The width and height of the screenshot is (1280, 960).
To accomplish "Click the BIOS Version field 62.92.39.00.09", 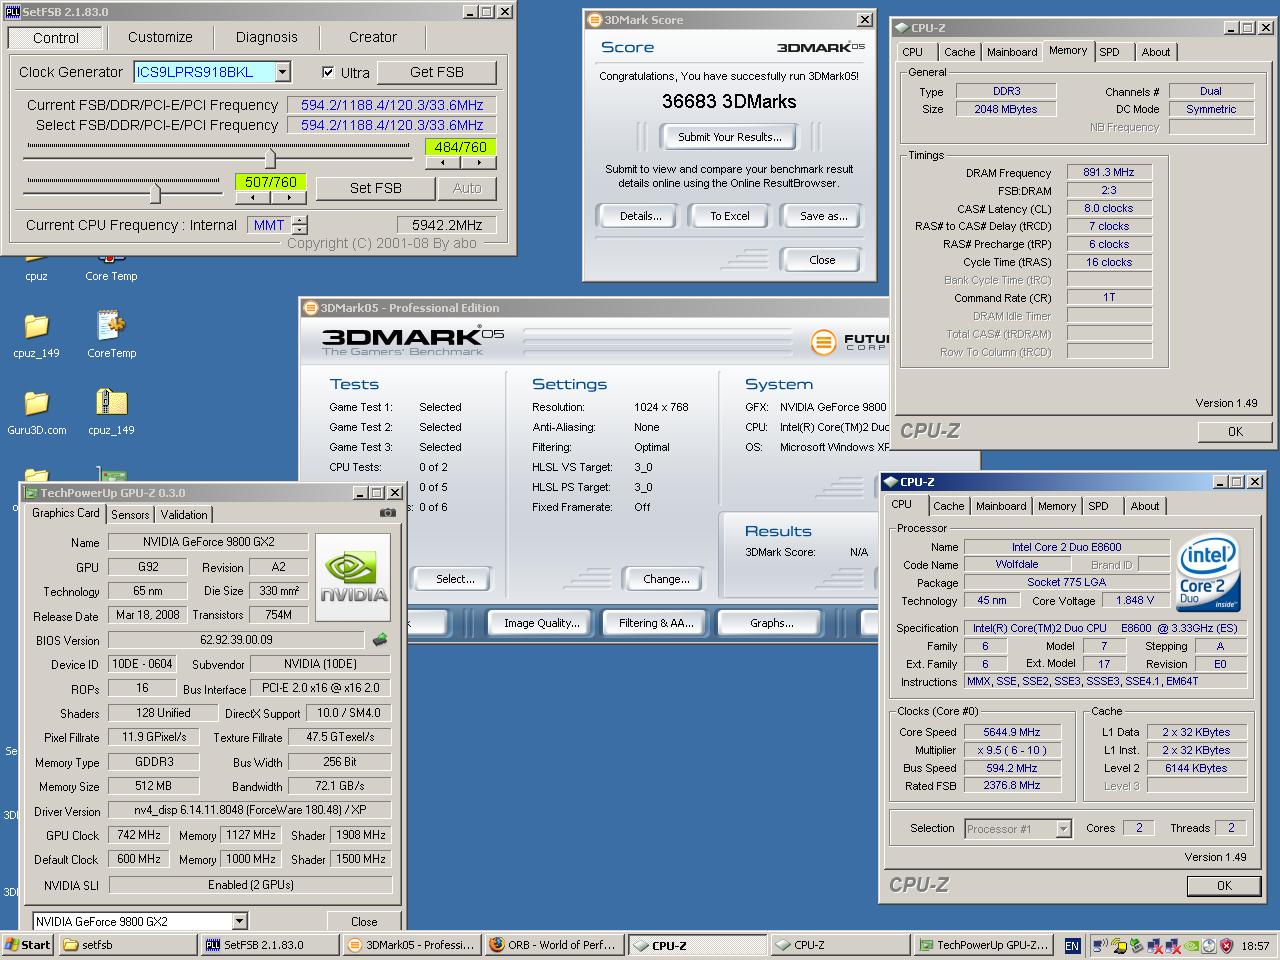I will 237,640.
